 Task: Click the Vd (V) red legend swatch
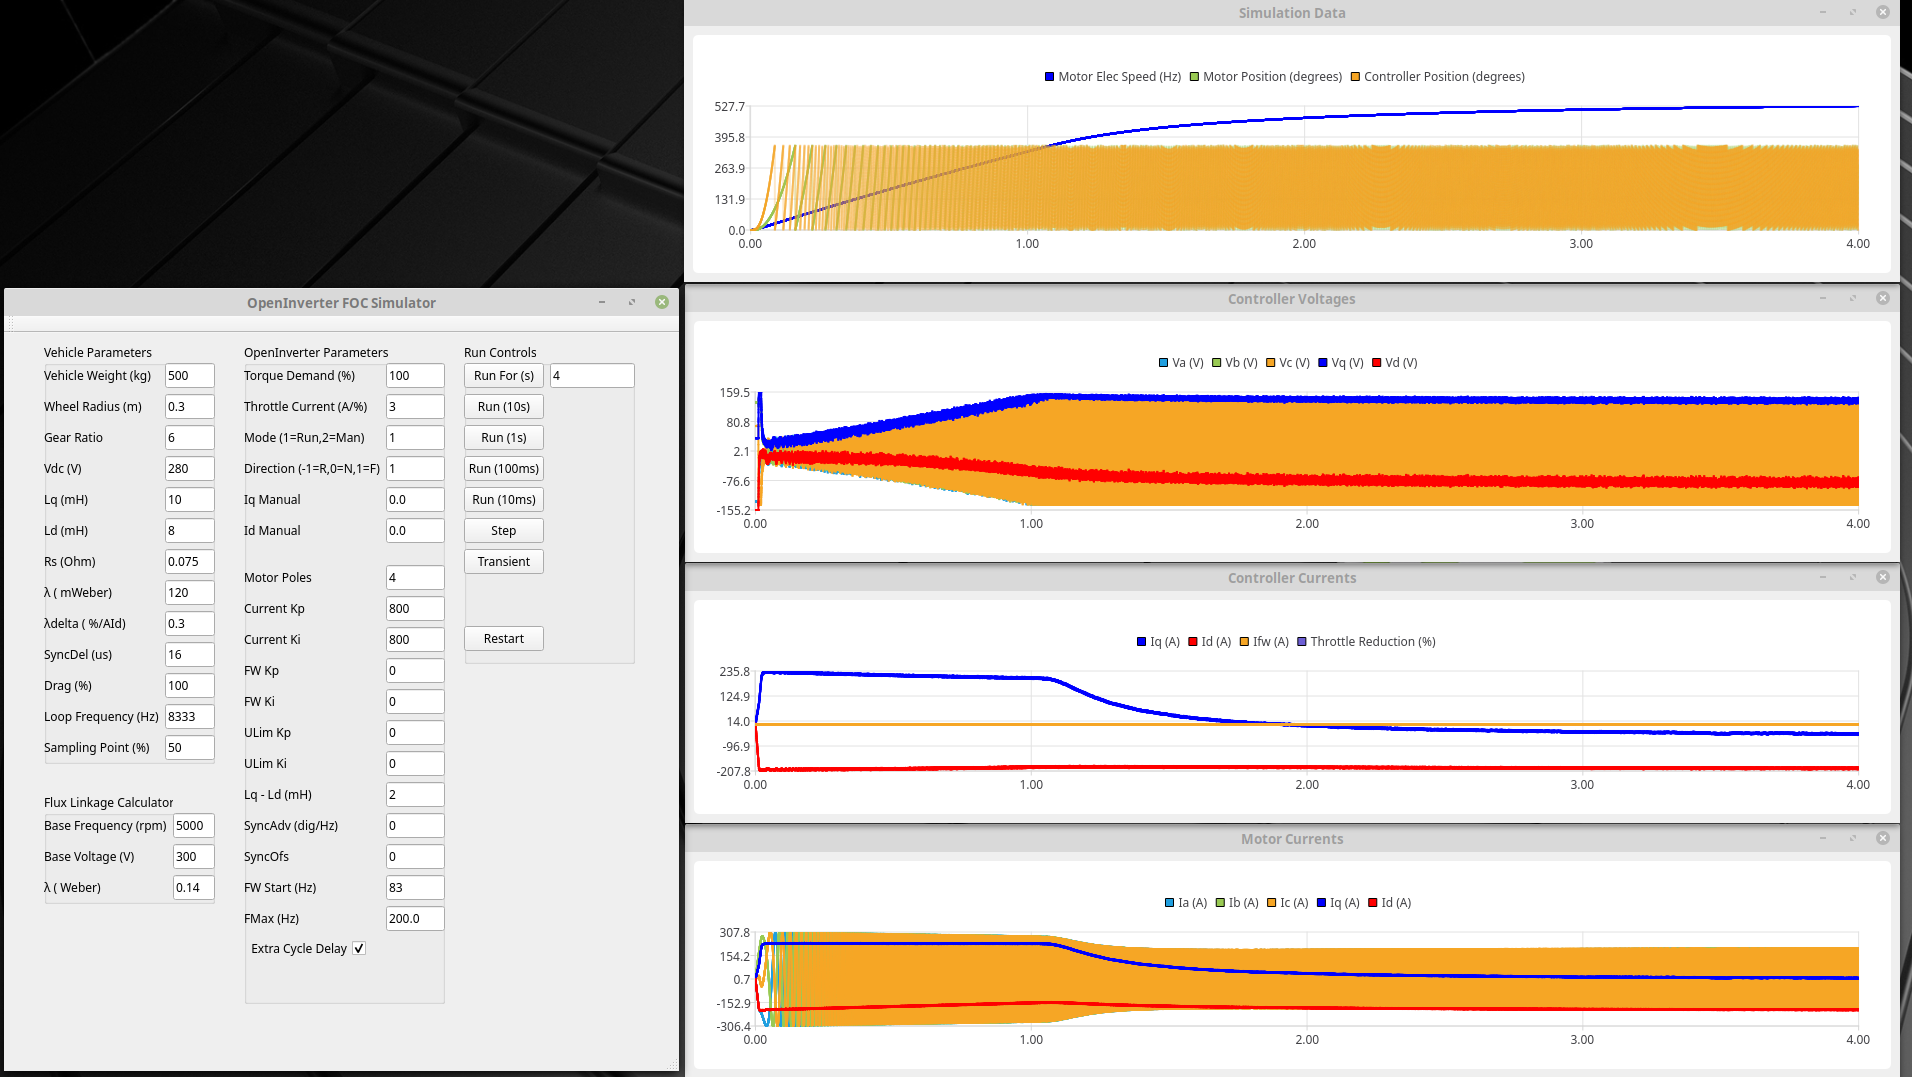pyautogui.click(x=1377, y=363)
